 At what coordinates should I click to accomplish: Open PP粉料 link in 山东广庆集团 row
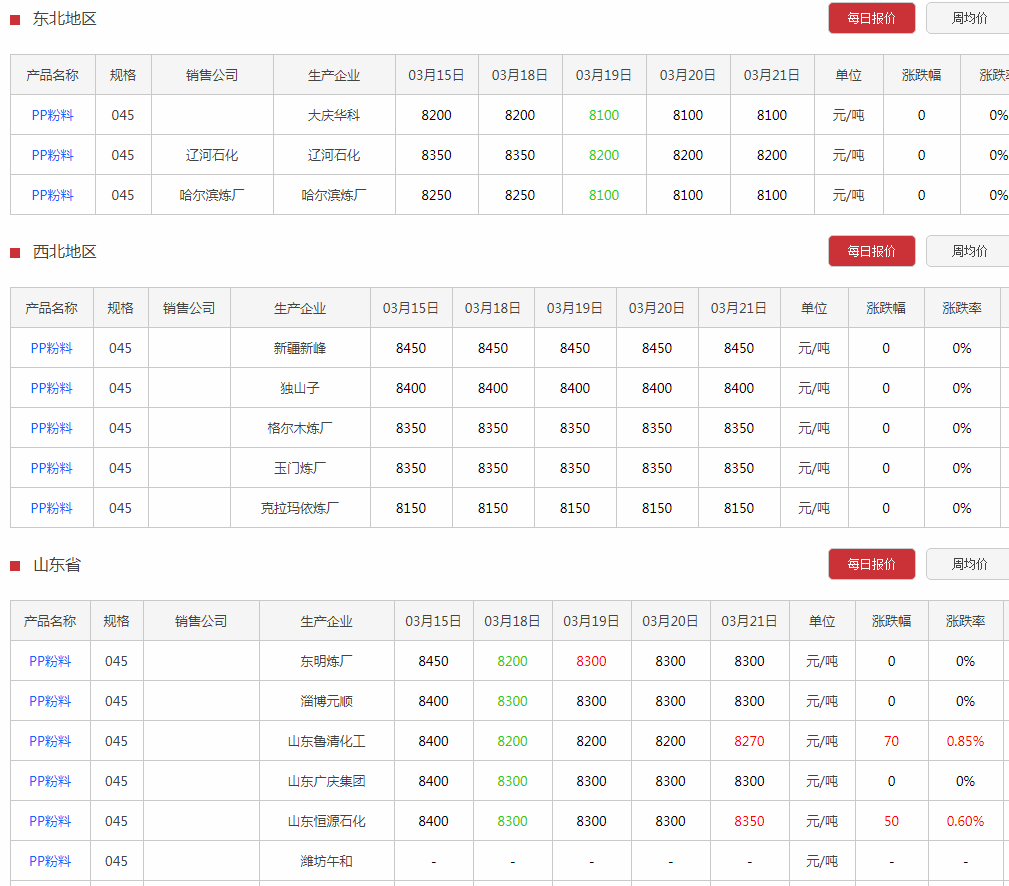coord(50,781)
